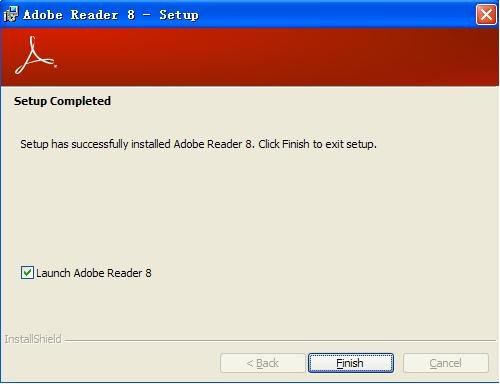This screenshot has width=500, height=384.
Task: Click the word 'Setup' in the title bar
Action: click(x=179, y=15)
